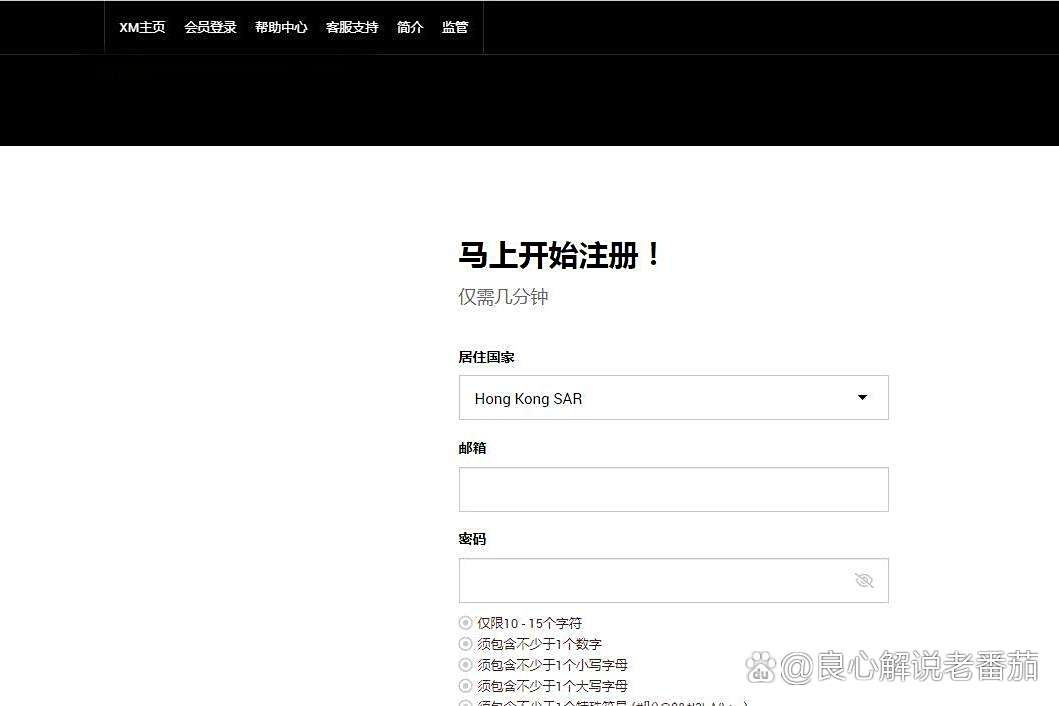Click the 马上开始注册! heading

pyautogui.click(x=560, y=255)
